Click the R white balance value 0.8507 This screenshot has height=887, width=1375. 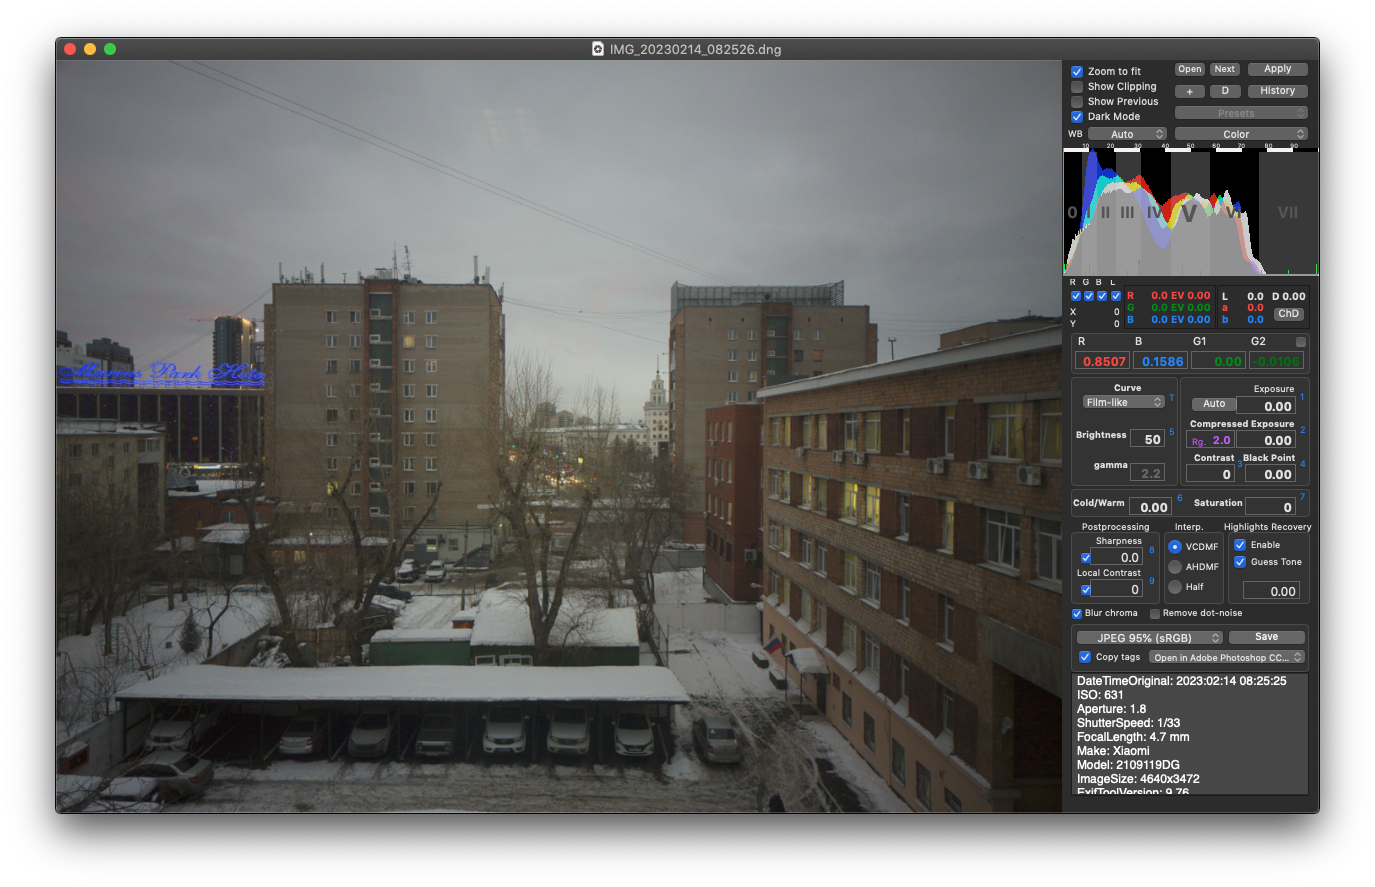(x=1102, y=361)
